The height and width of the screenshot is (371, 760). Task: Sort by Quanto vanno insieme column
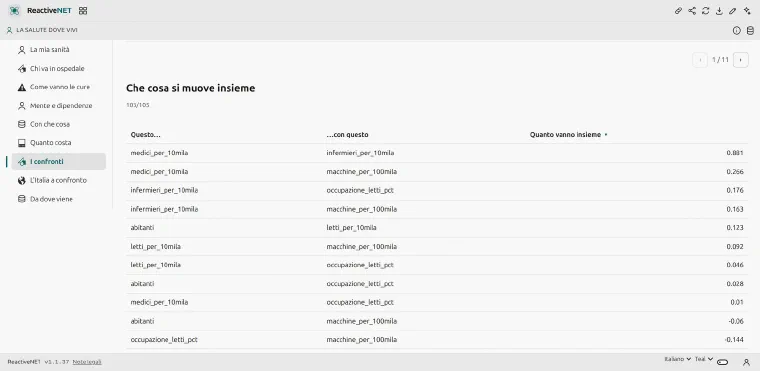(x=565, y=135)
